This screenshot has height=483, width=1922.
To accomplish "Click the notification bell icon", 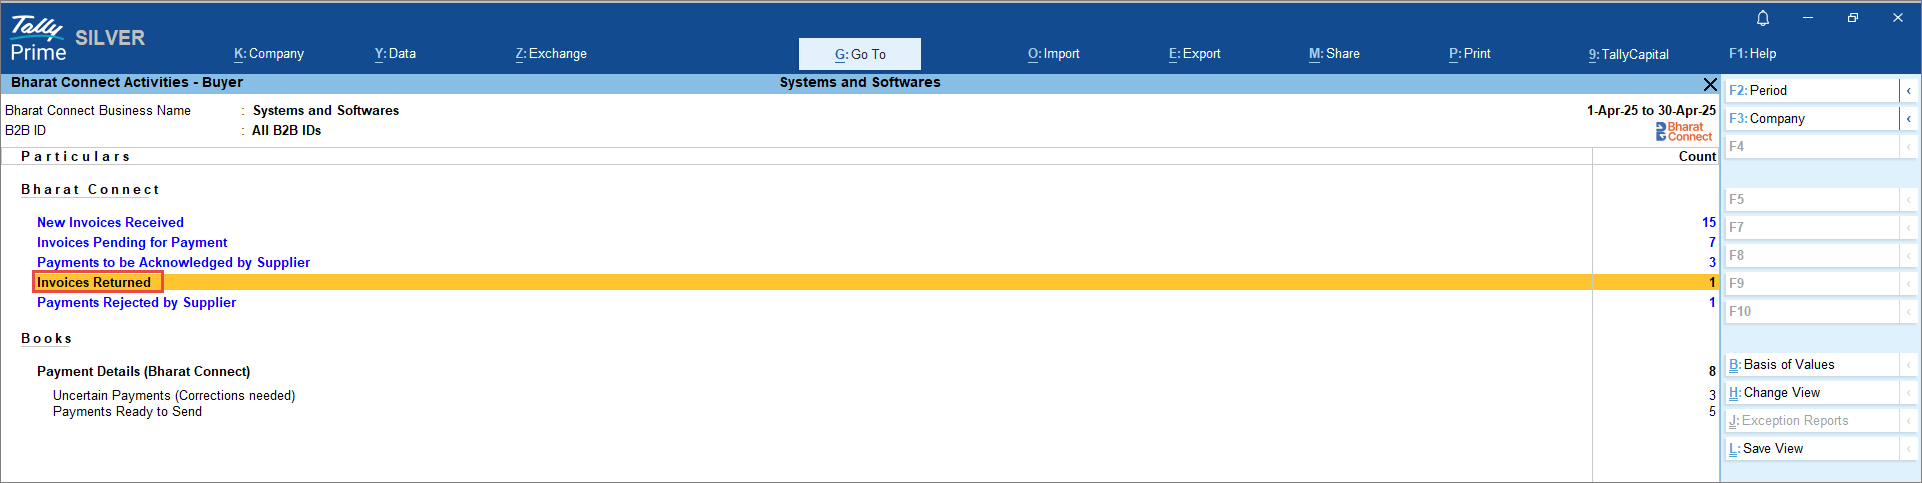I will [x=1763, y=18].
